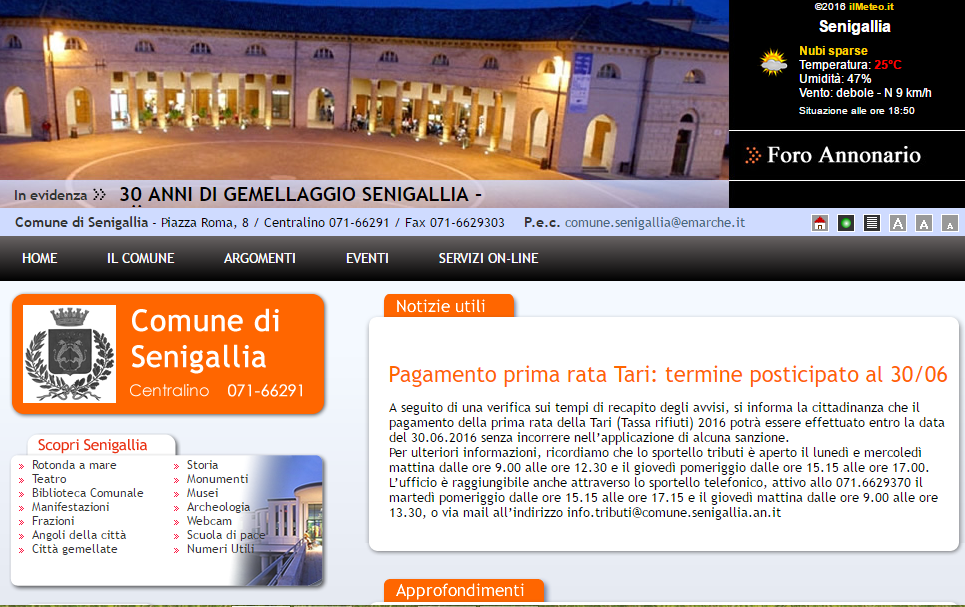Click the Foro Annonario caption
Screen dimensions: 965x607
(844, 155)
